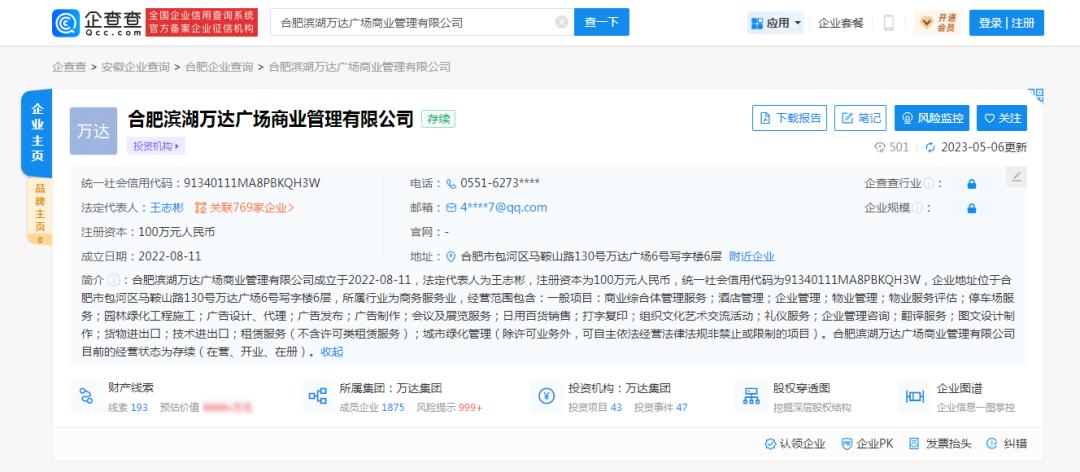Click the 关注 follow button
This screenshot has height=472, width=1080.
click(1002, 118)
